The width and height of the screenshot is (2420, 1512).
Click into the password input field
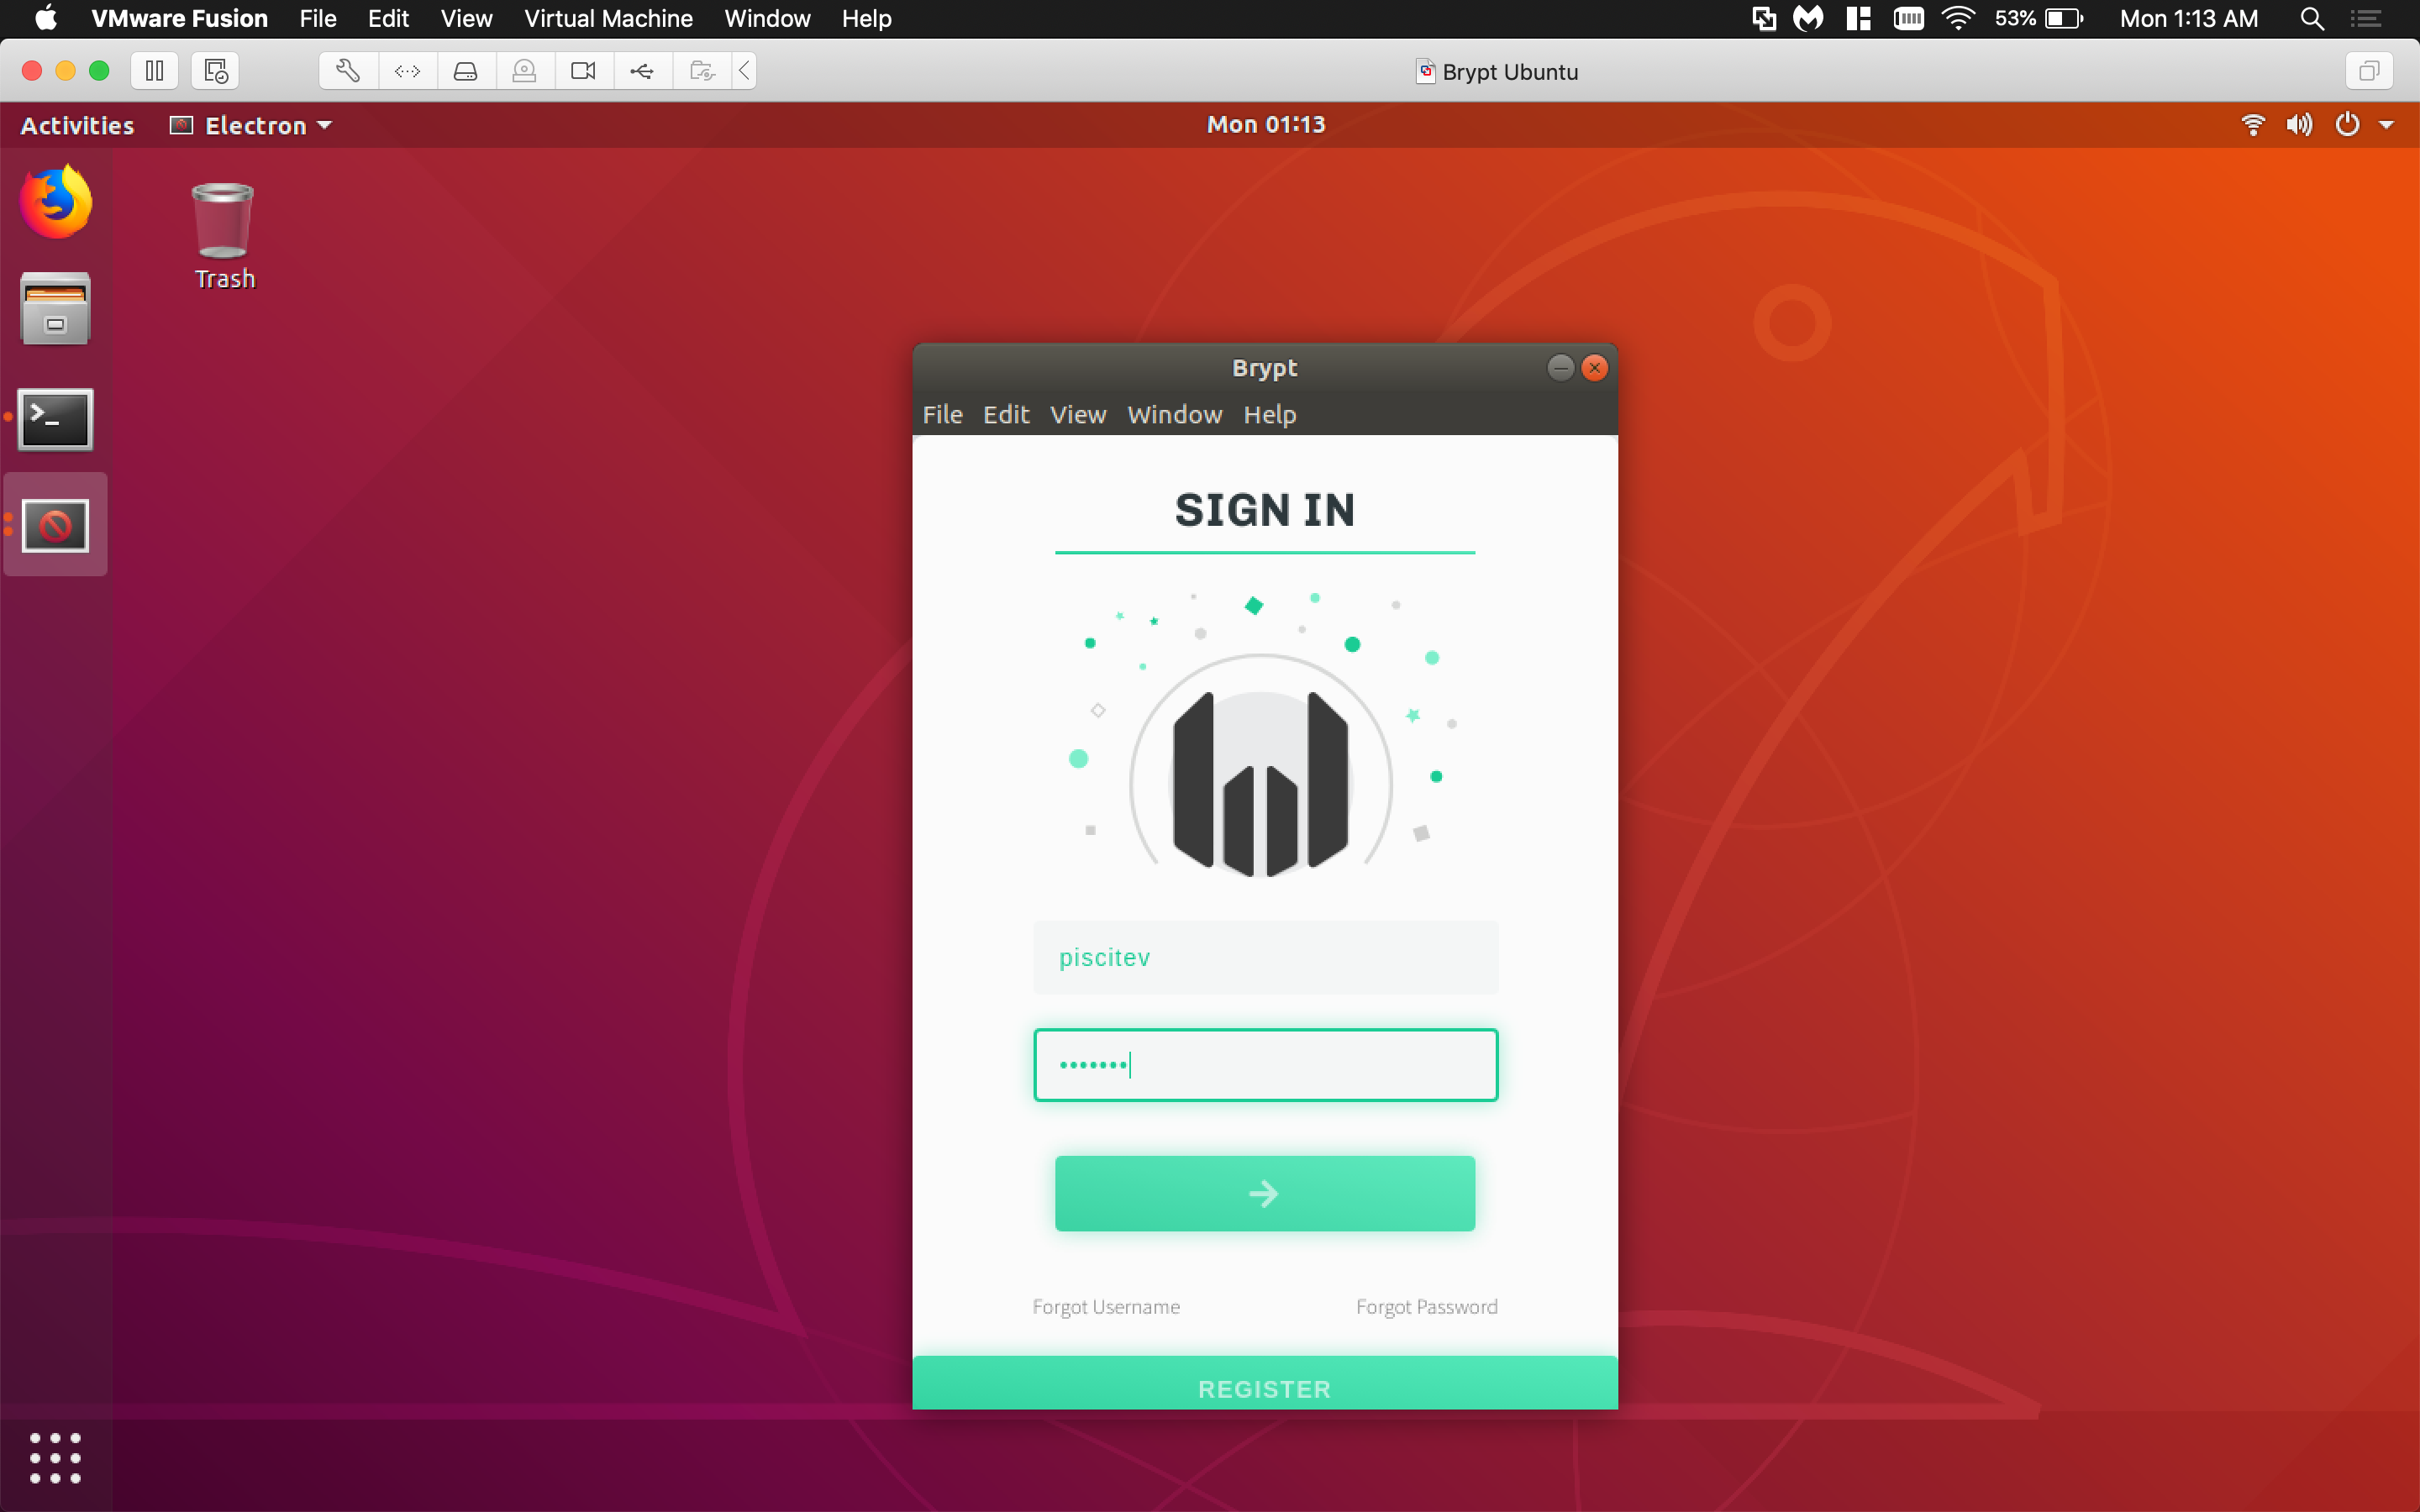click(x=1265, y=1065)
